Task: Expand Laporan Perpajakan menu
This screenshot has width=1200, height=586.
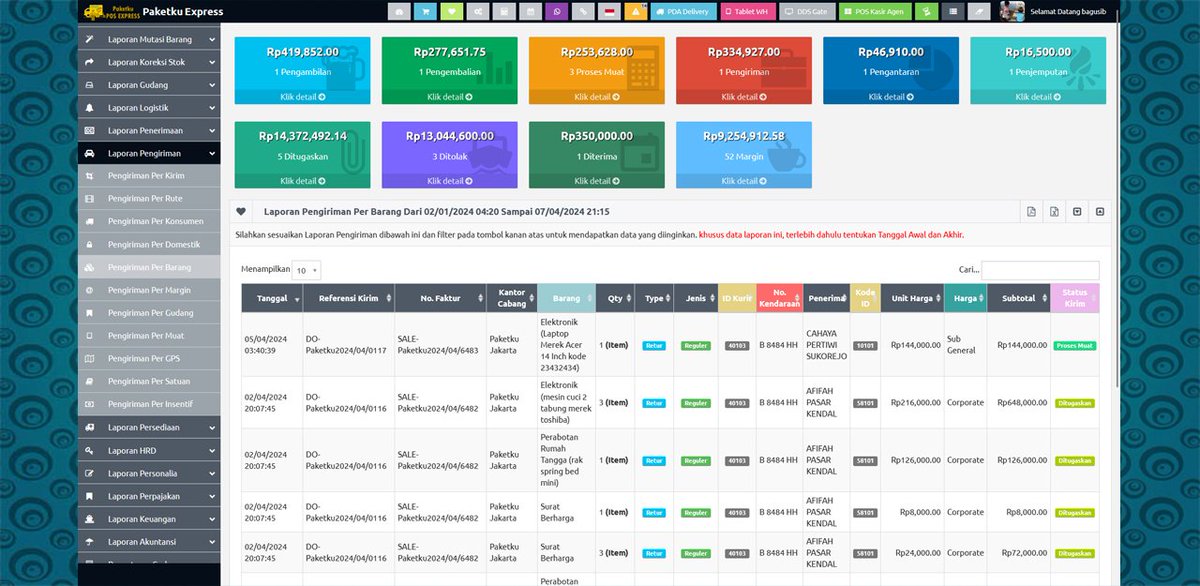Action: point(149,497)
